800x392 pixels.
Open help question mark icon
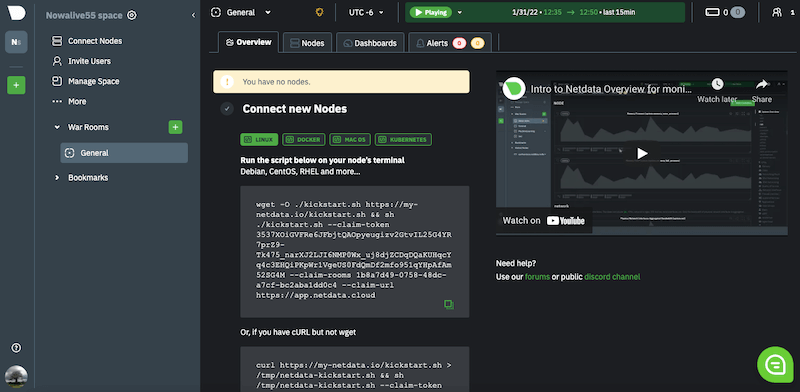point(16,348)
